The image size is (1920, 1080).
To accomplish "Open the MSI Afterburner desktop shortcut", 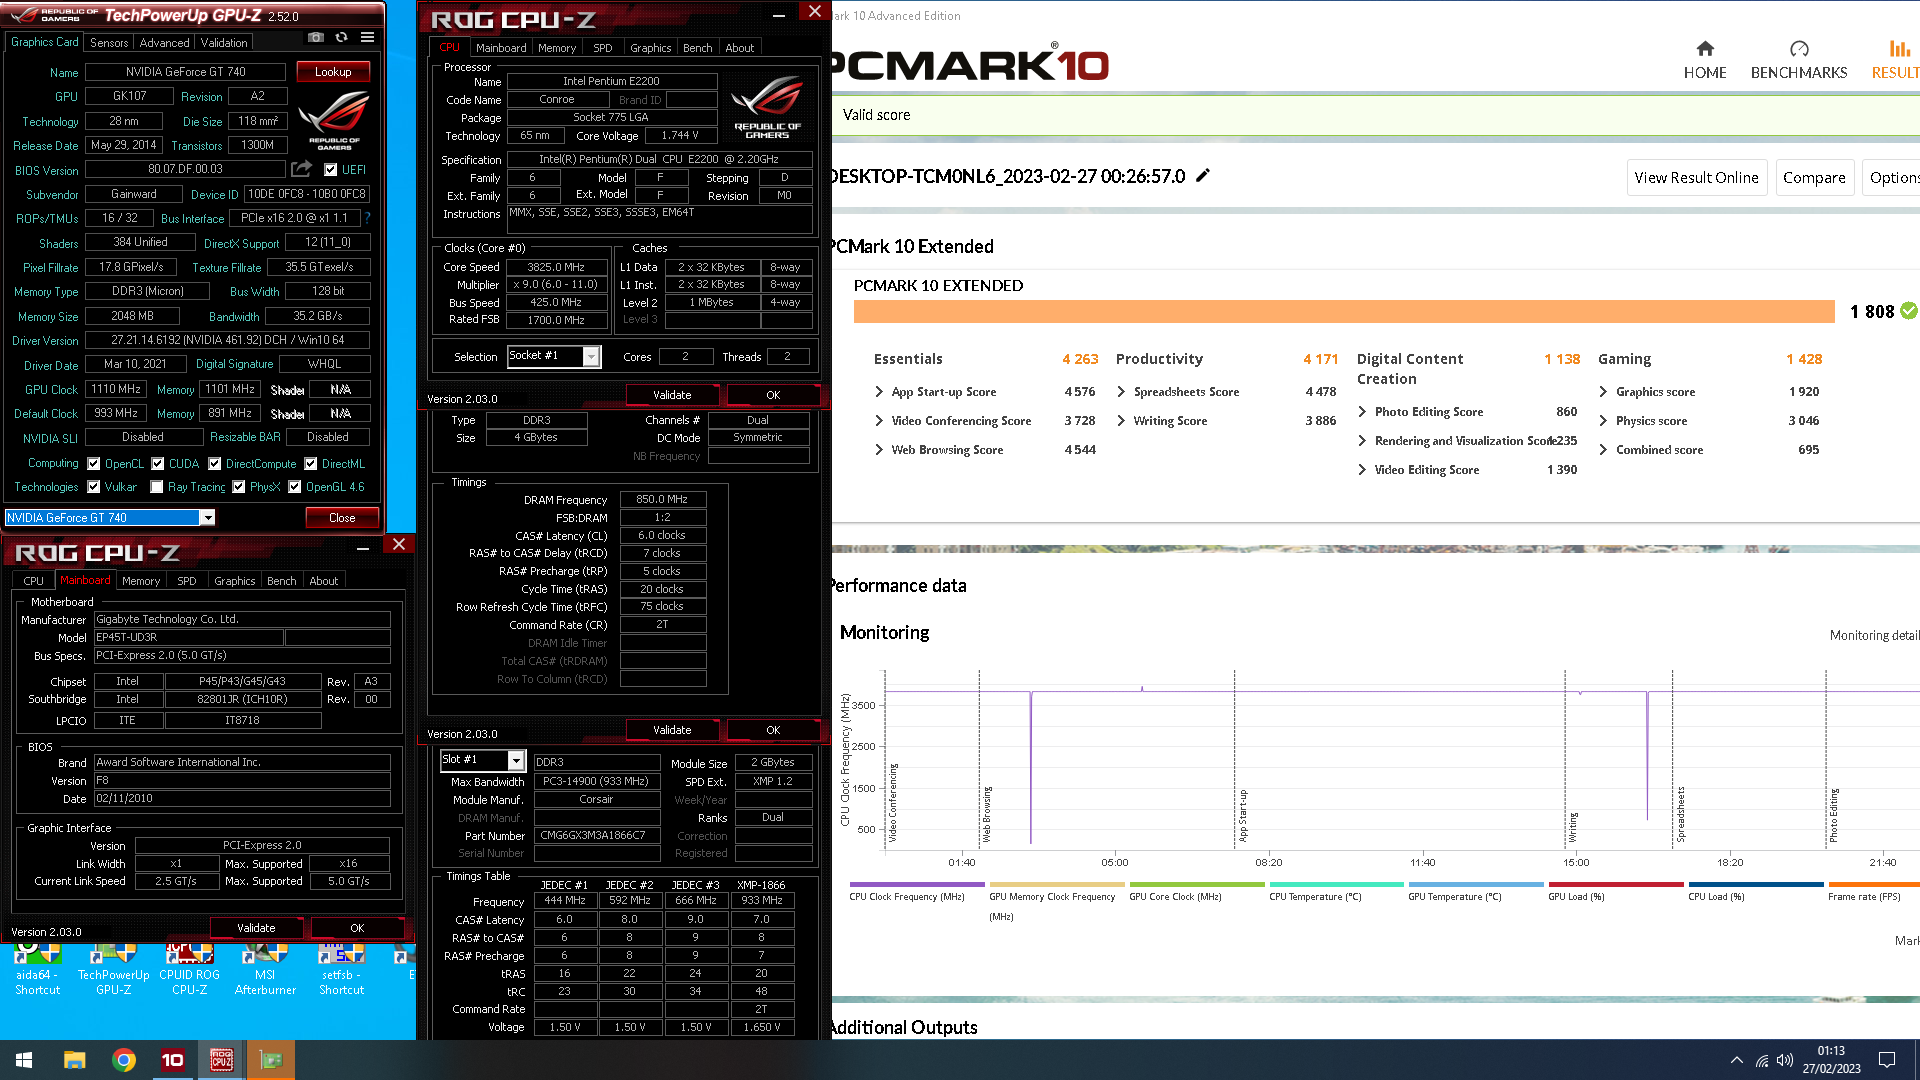I will pos(265,968).
